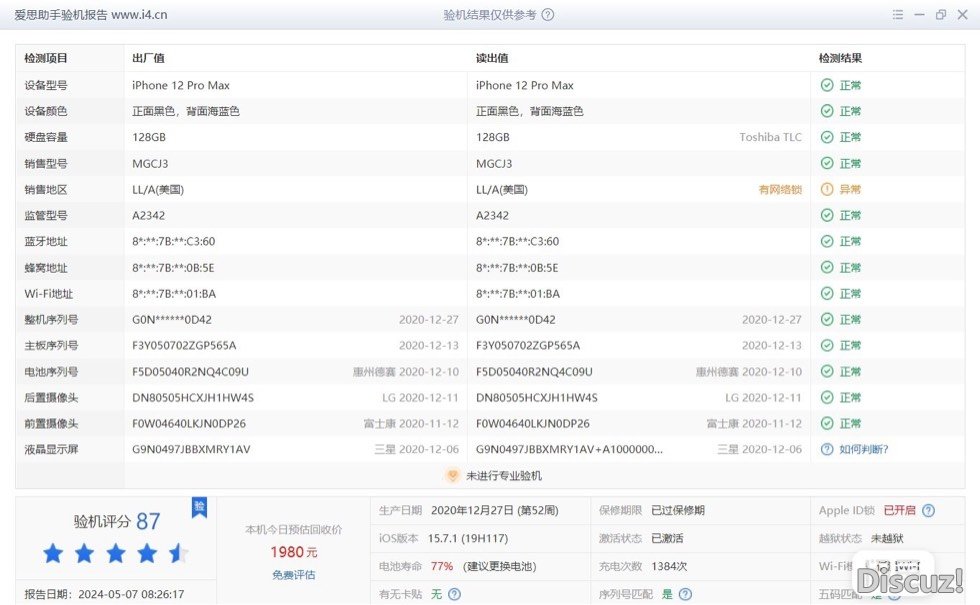Click the 蓝牙地址 row label

(x=46, y=241)
